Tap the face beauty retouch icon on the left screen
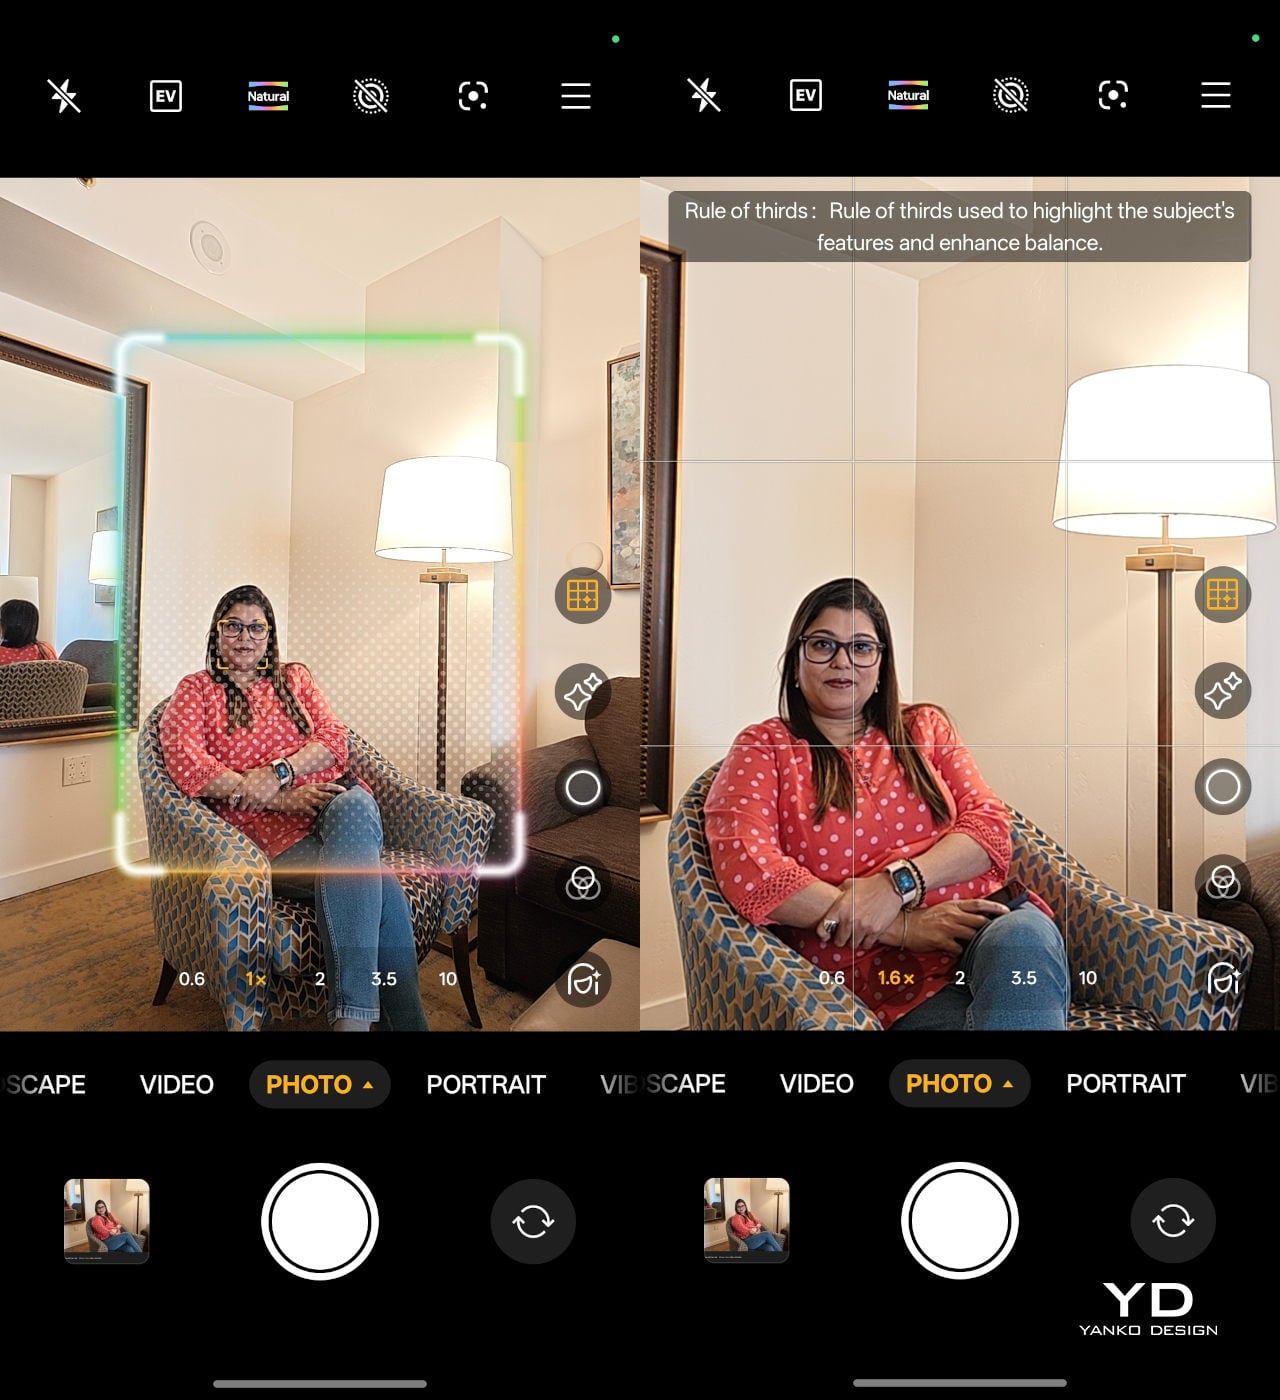This screenshot has width=1280, height=1400. click(583, 979)
